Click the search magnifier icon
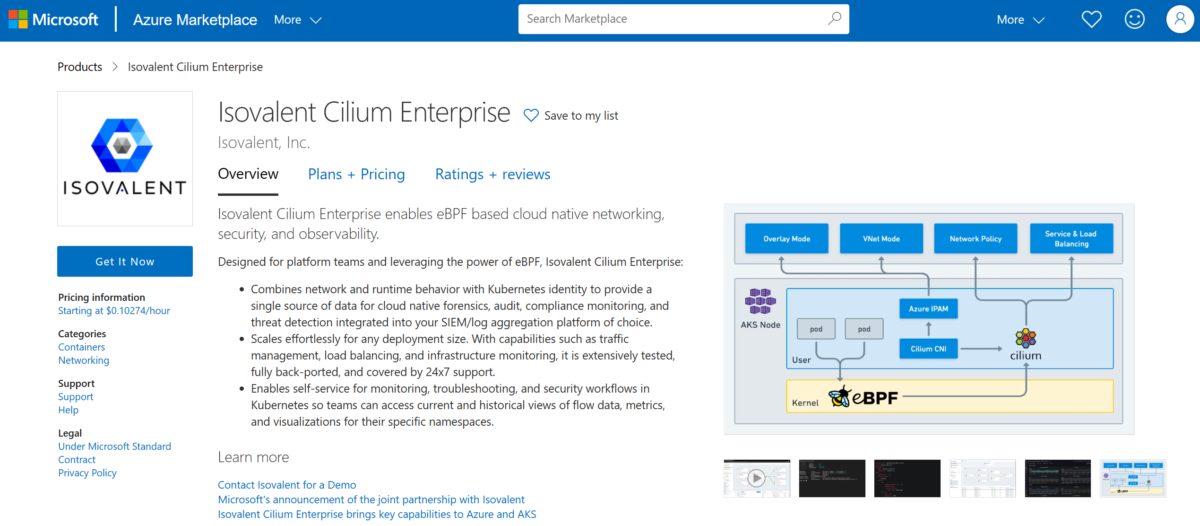This screenshot has height=526, width=1200. 835,19
